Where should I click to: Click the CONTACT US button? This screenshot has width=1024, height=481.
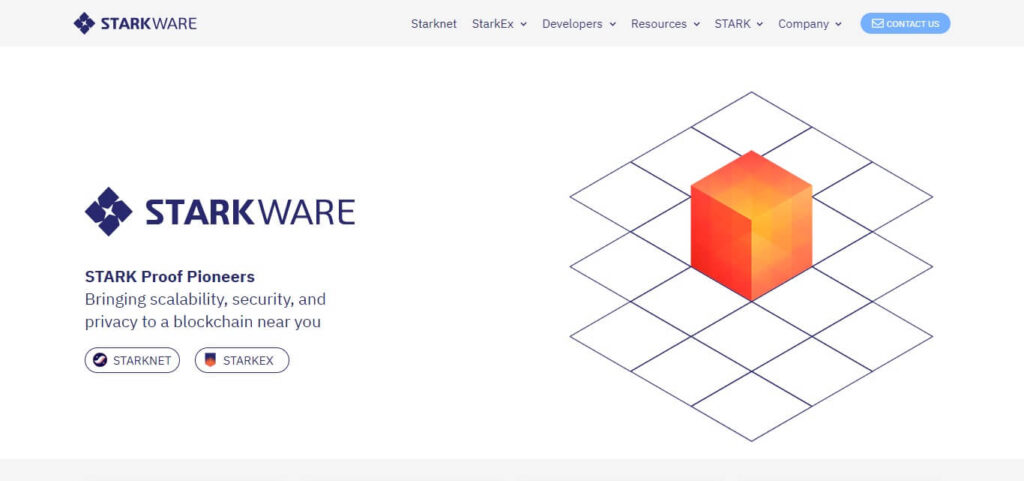click(x=905, y=23)
